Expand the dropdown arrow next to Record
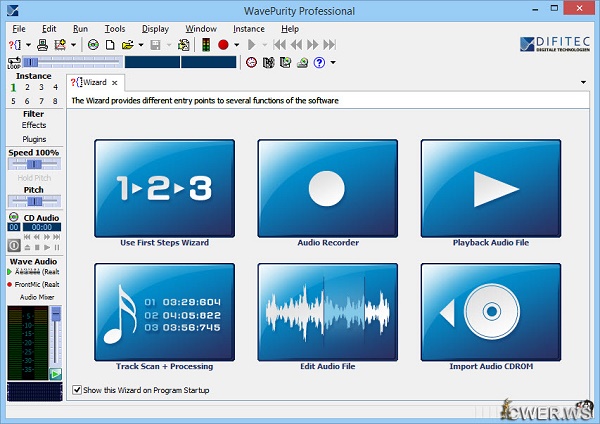This screenshot has height=424, width=600. pyautogui.click(x=236, y=45)
